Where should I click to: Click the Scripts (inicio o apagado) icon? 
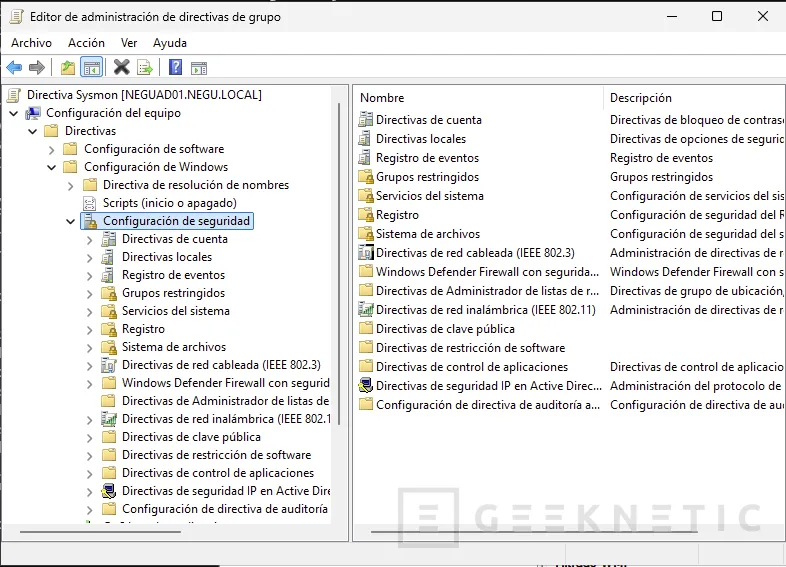click(x=90, y=203)
